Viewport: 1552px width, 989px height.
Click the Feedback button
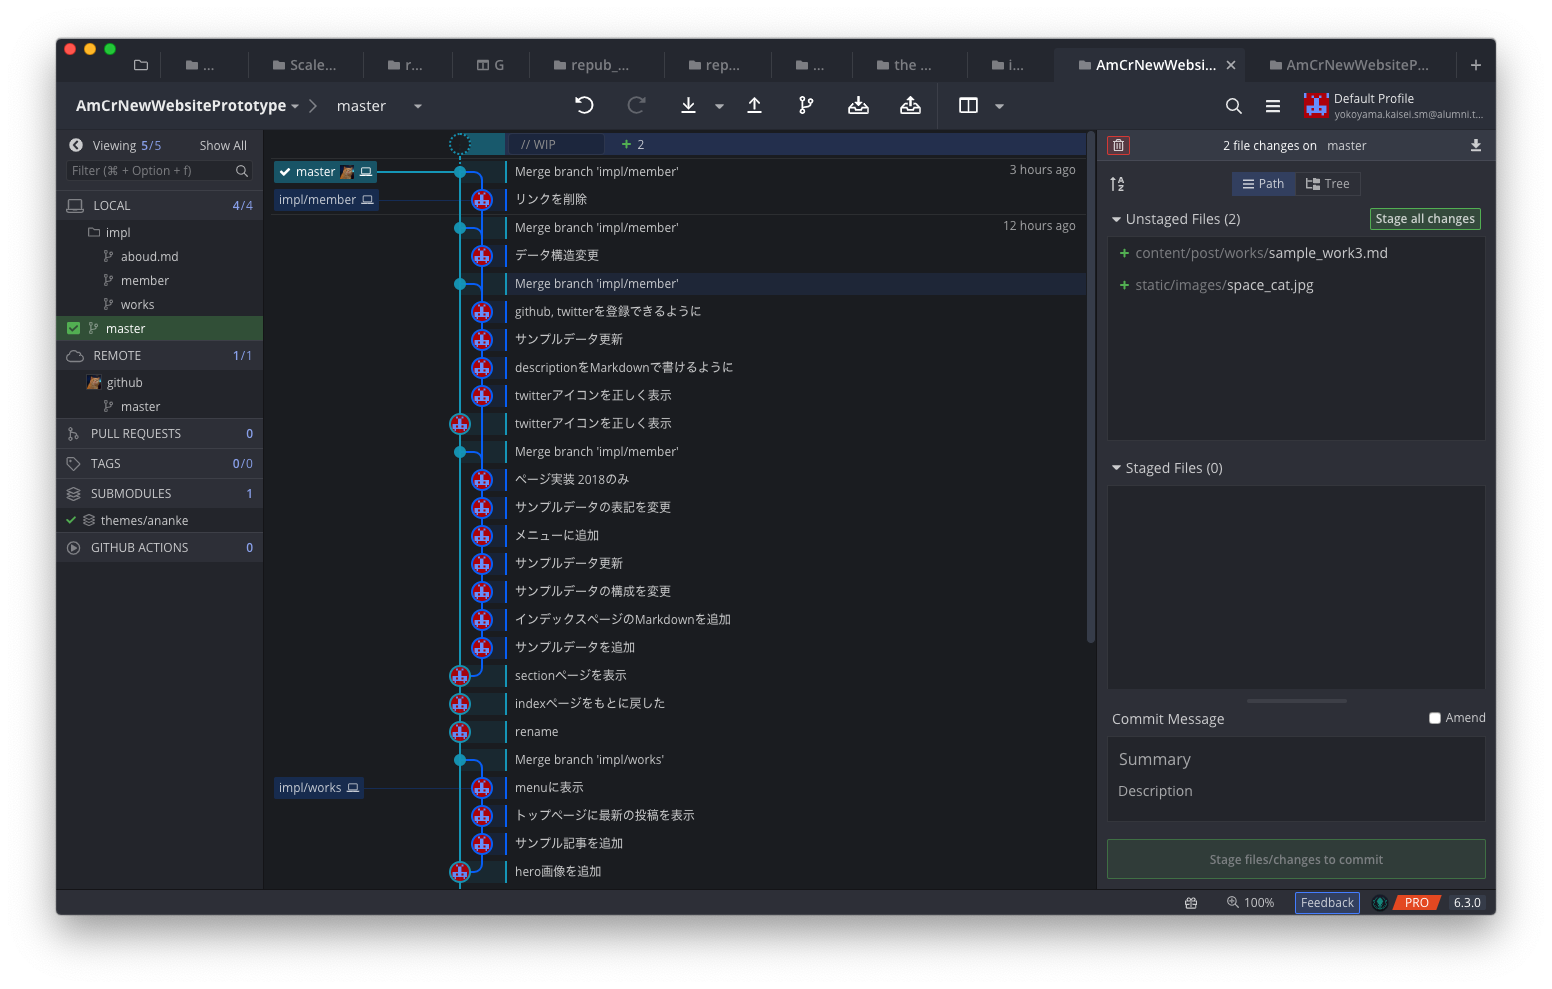1327,903
